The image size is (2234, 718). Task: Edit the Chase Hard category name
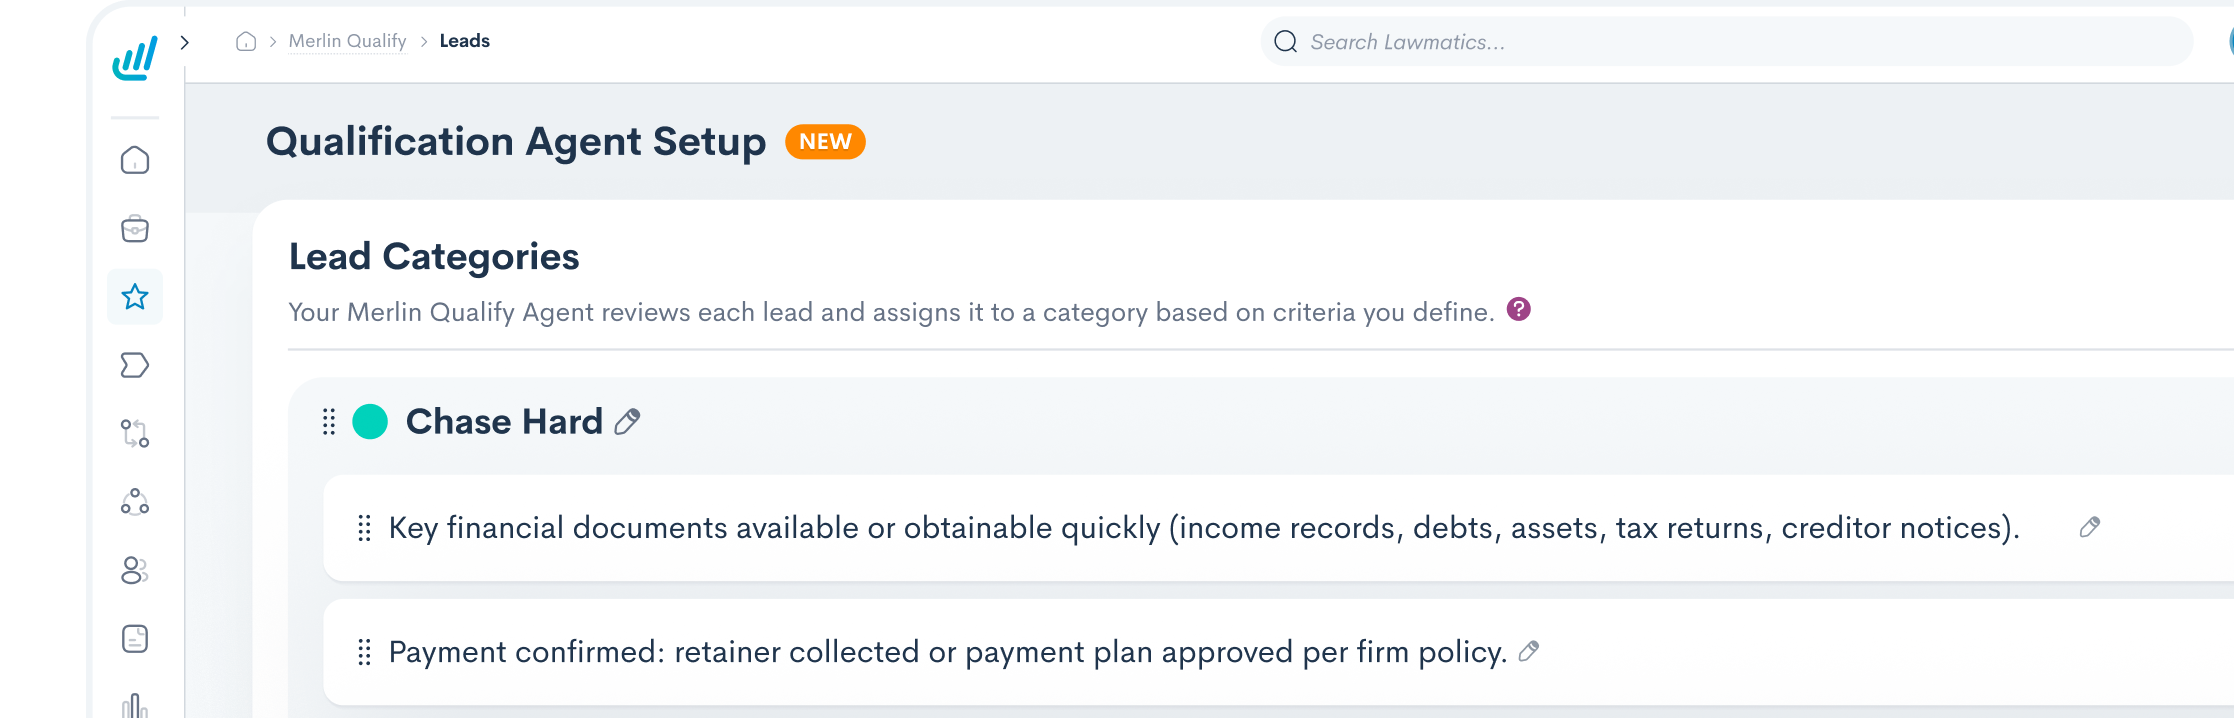coord(627,422)
